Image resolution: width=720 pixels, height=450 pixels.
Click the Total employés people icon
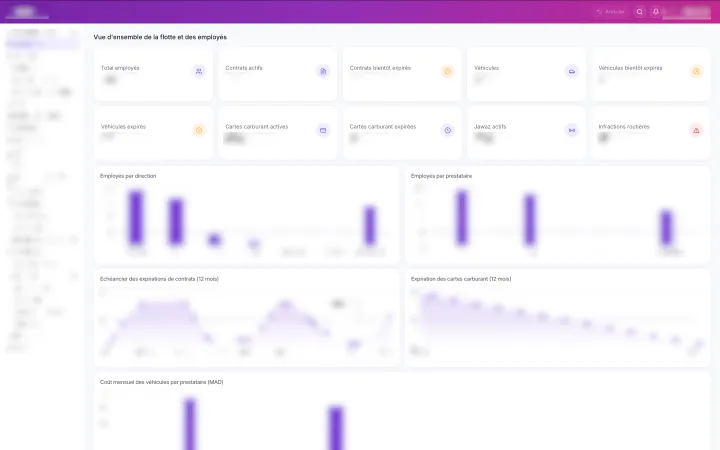[199, 72]
